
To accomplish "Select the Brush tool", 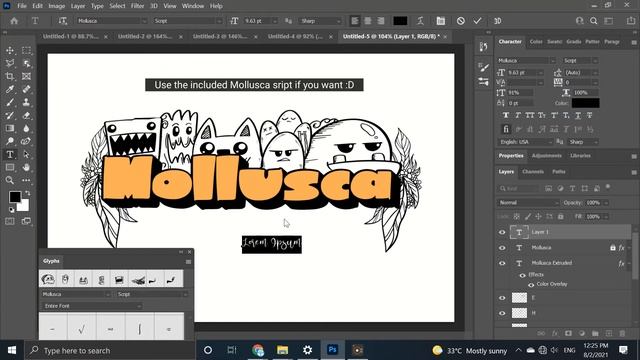I will 10,102.
